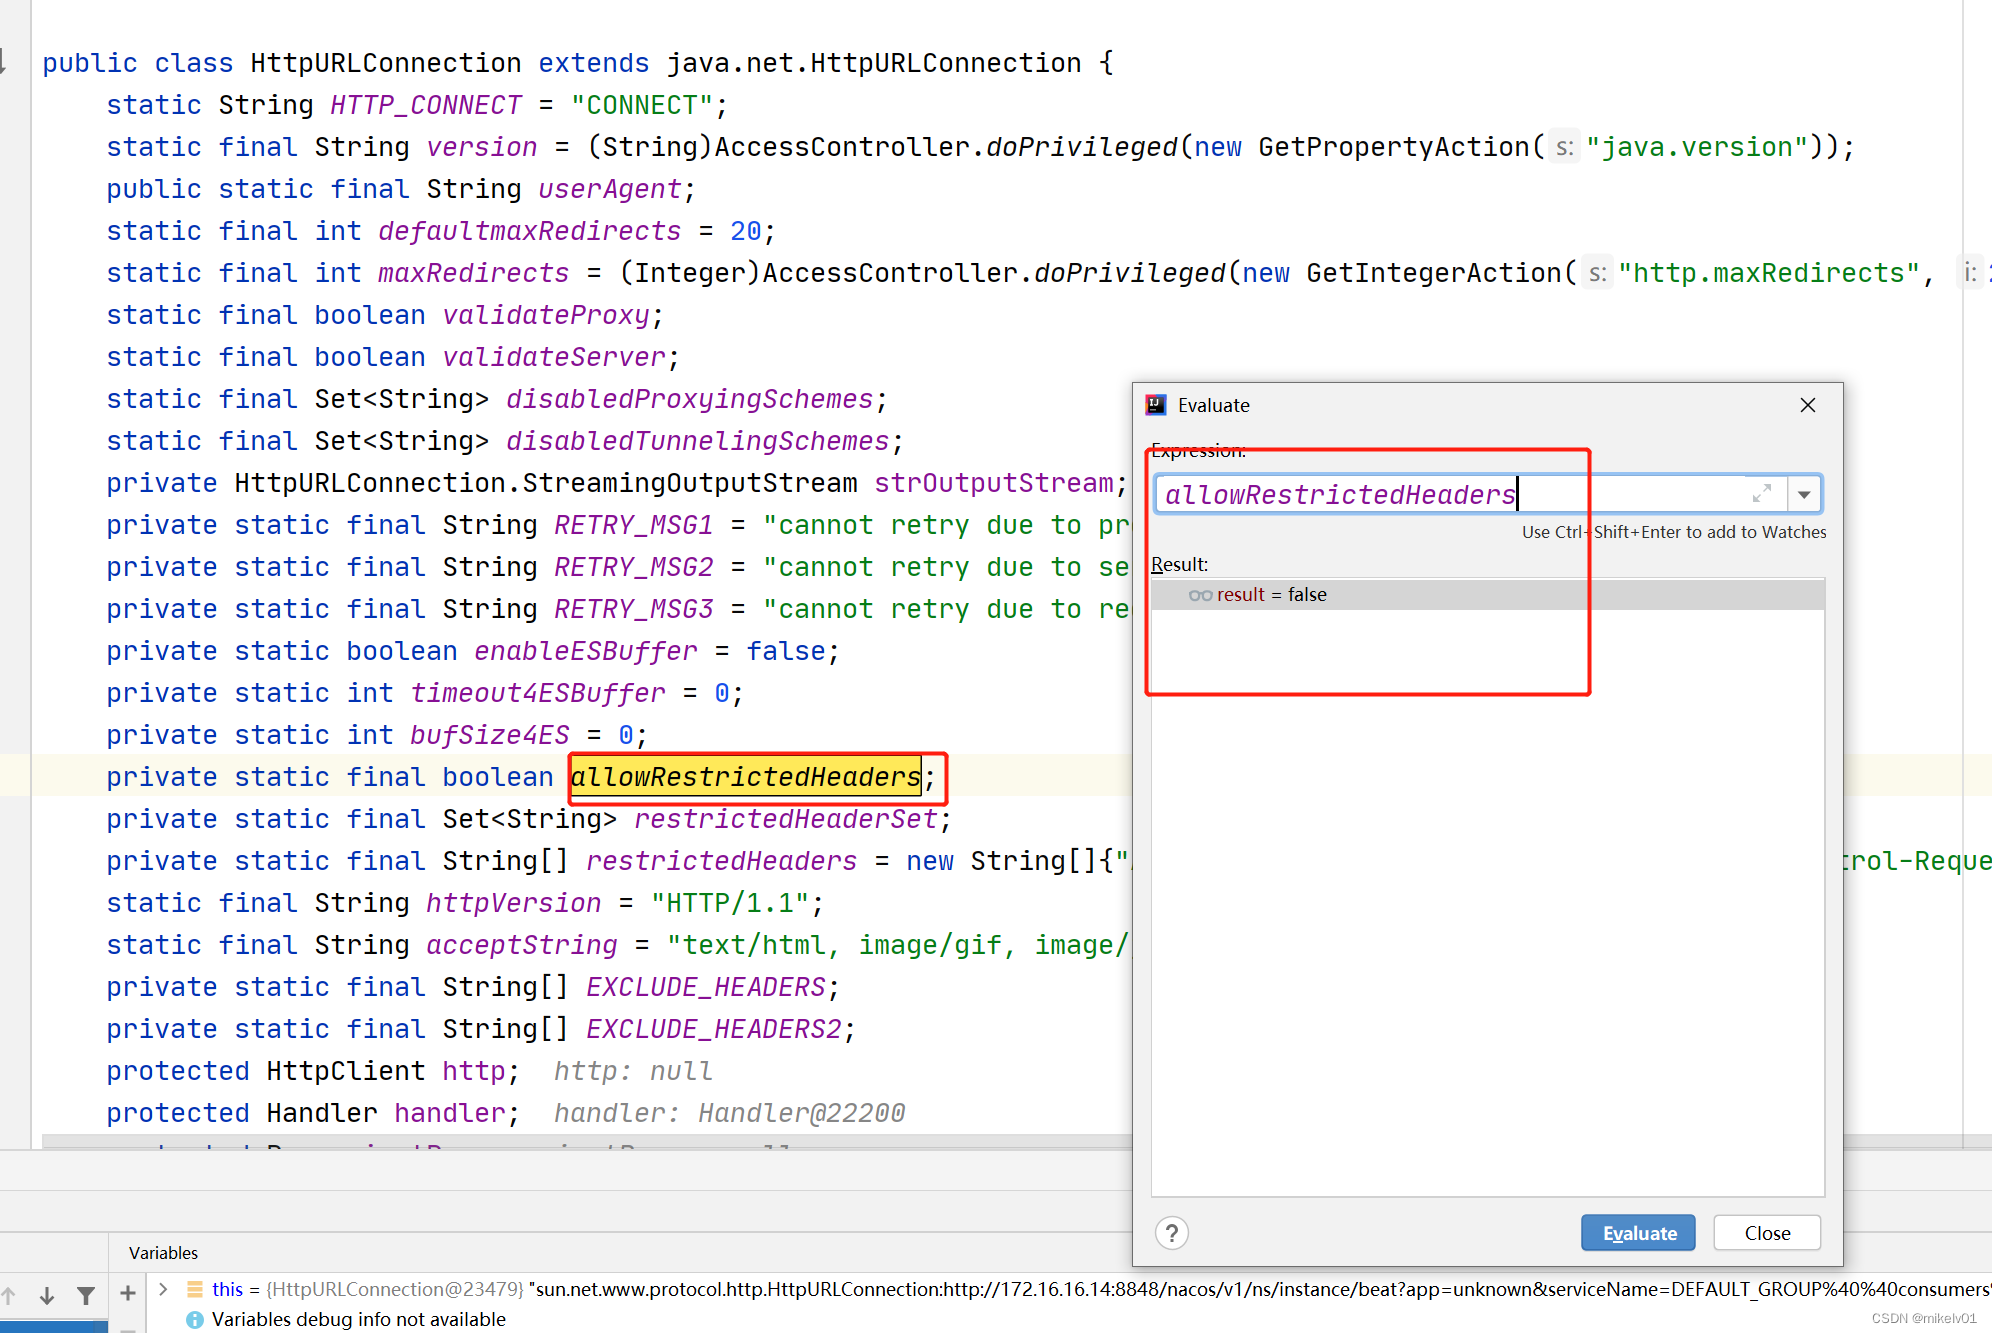The width and height of the screenshot is (1992, 1333).
Task: Click the "http.maxRedirects" string literal
Action: pos(1769,273)
